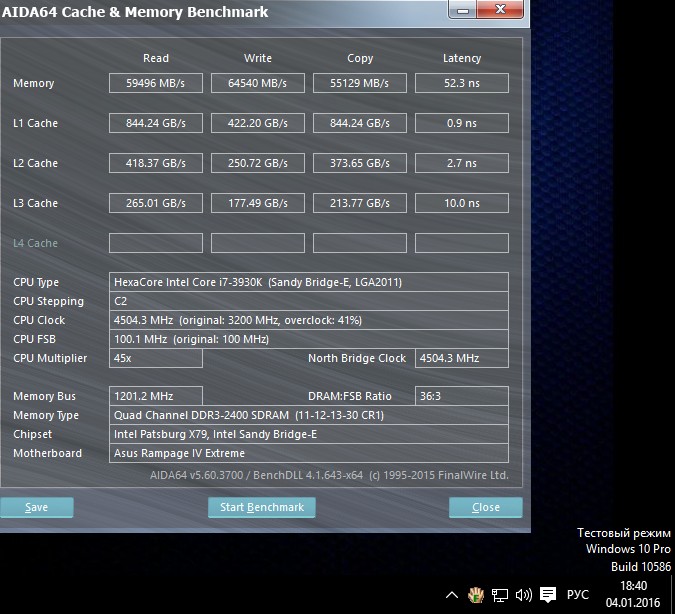Click the AIDA64 v5.60.3700 version text
Image resolution: width=675 pixels, height=614 pixels.
[329, 475]
